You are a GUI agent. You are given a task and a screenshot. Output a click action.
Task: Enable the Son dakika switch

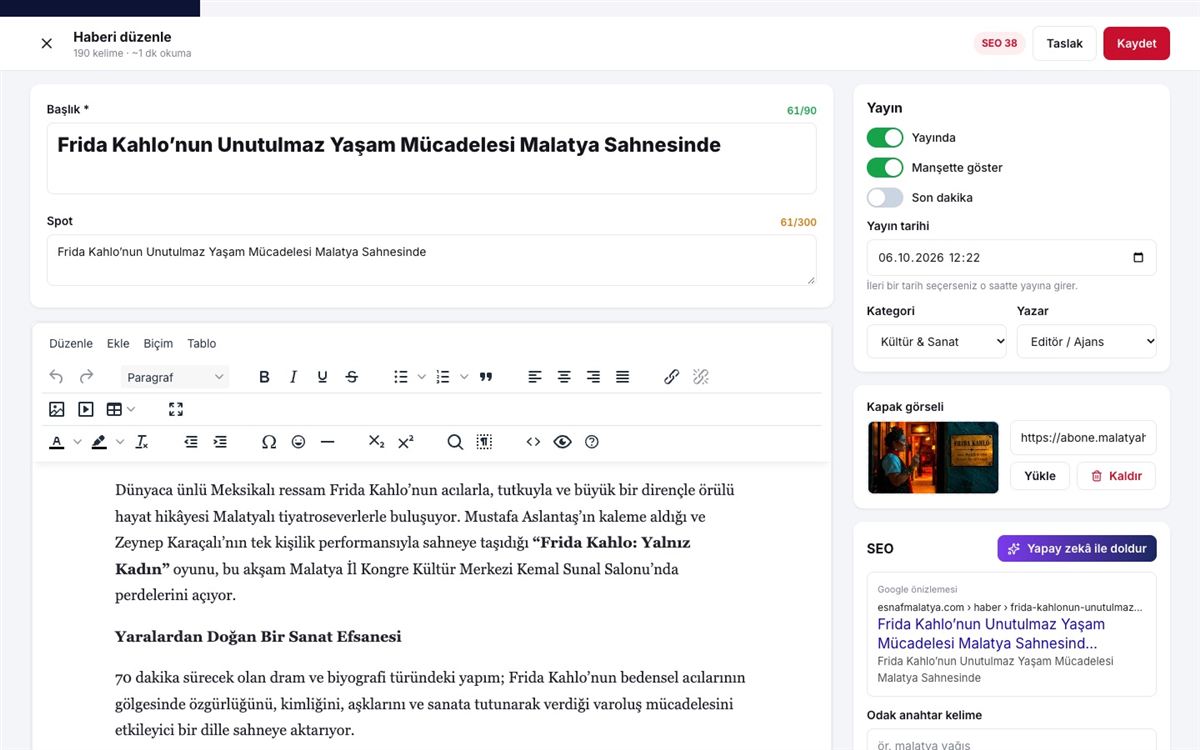(x=885, y=198)
